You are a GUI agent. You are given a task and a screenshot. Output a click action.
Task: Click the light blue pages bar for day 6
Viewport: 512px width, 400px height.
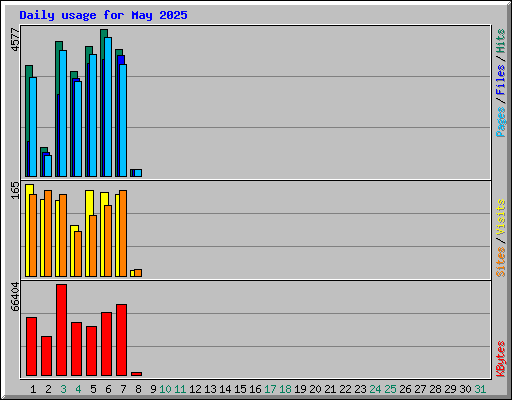tap(108, 107)
